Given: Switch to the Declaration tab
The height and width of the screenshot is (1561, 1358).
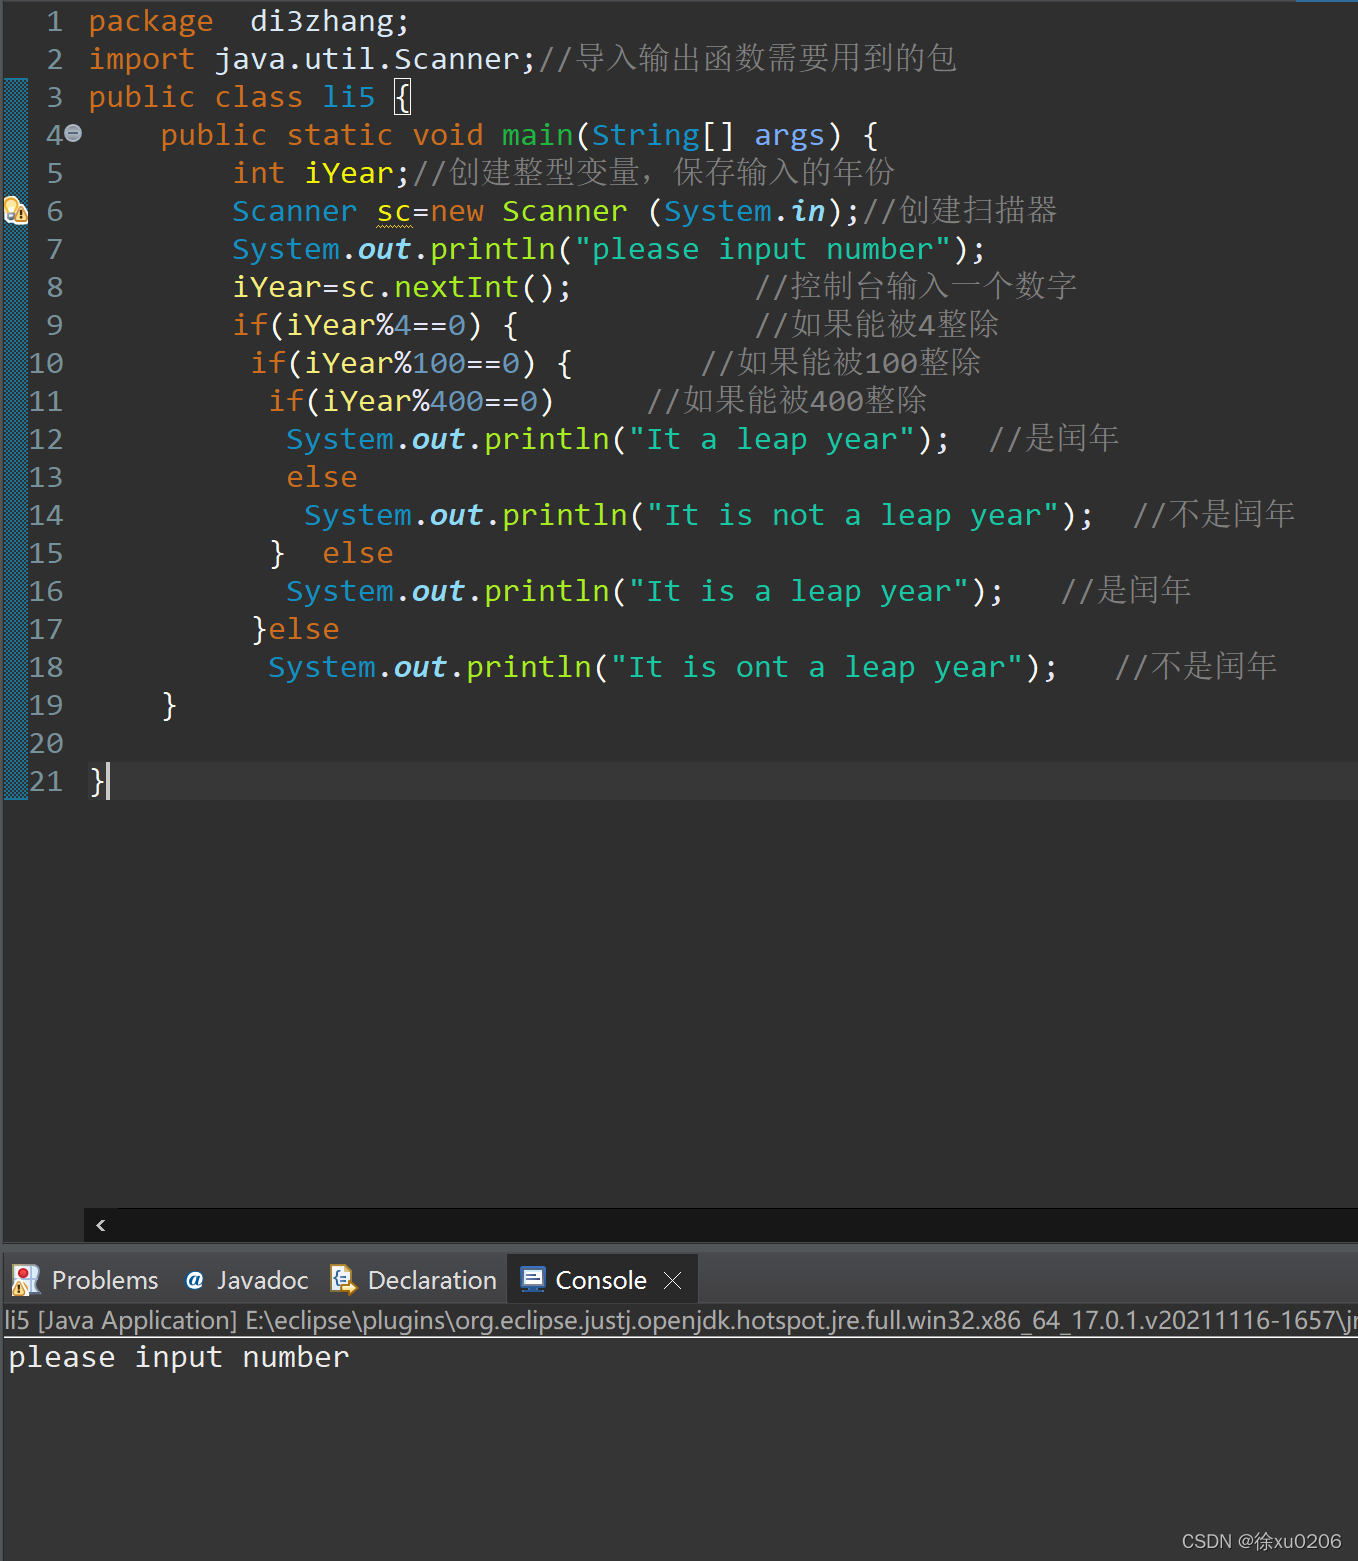Looking at the screenshot, I should click(414, 1280).
